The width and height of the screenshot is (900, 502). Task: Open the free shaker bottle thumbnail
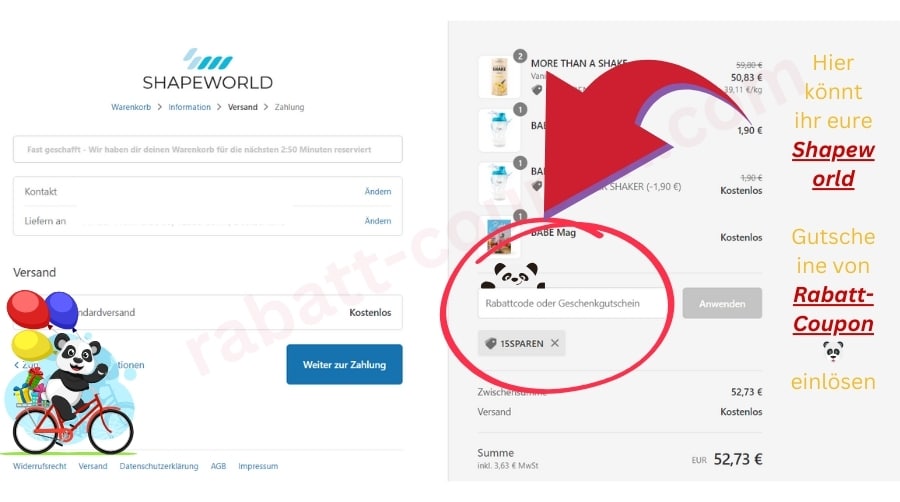click(x=499, y=183)
